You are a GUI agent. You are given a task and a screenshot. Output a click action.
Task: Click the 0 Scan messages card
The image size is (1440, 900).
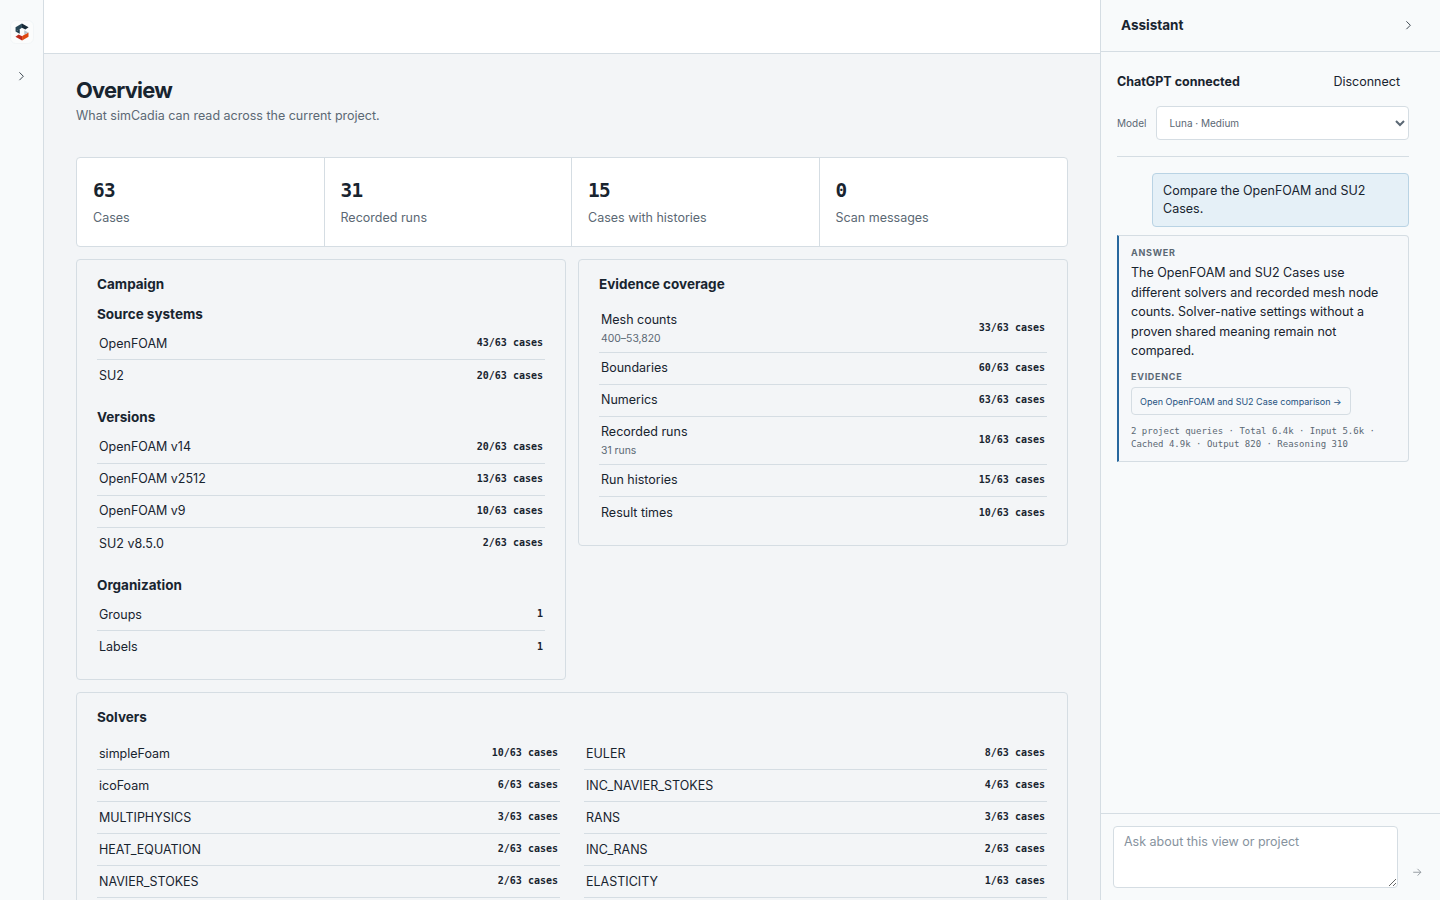943,202
